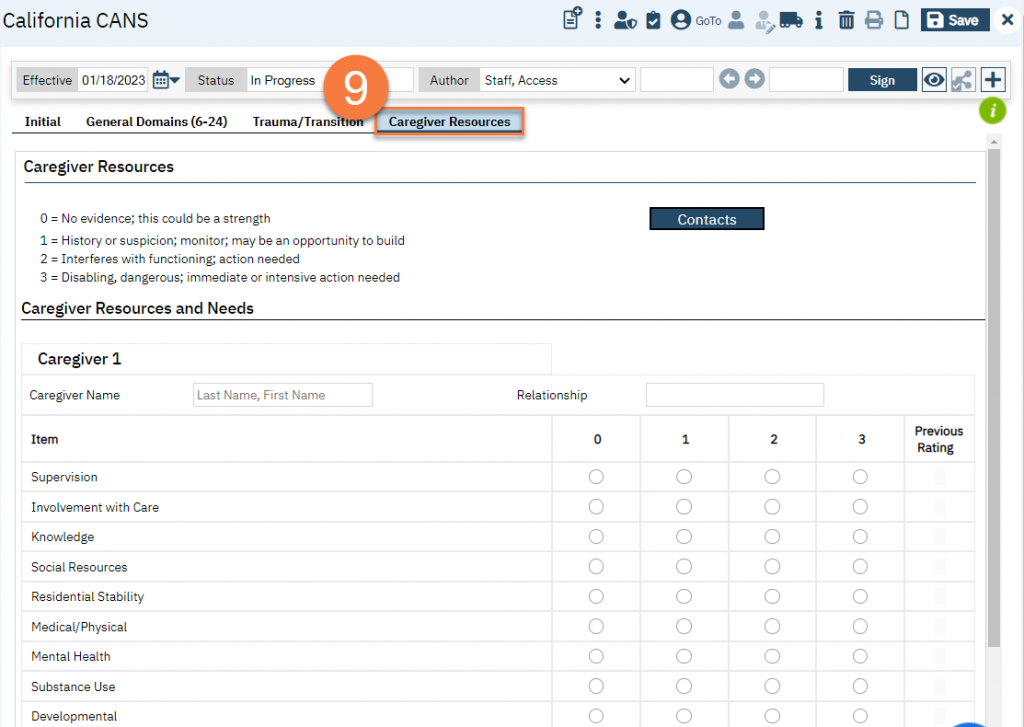The width and height of the screenshot is (1024, 727).
Task: Open the three-dot more options menu
Action: (598, 20)
